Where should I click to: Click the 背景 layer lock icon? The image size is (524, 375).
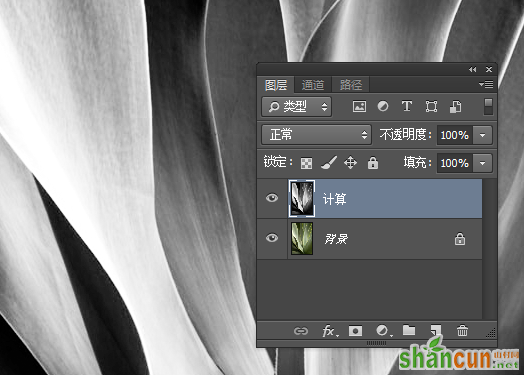coord(460,239)
